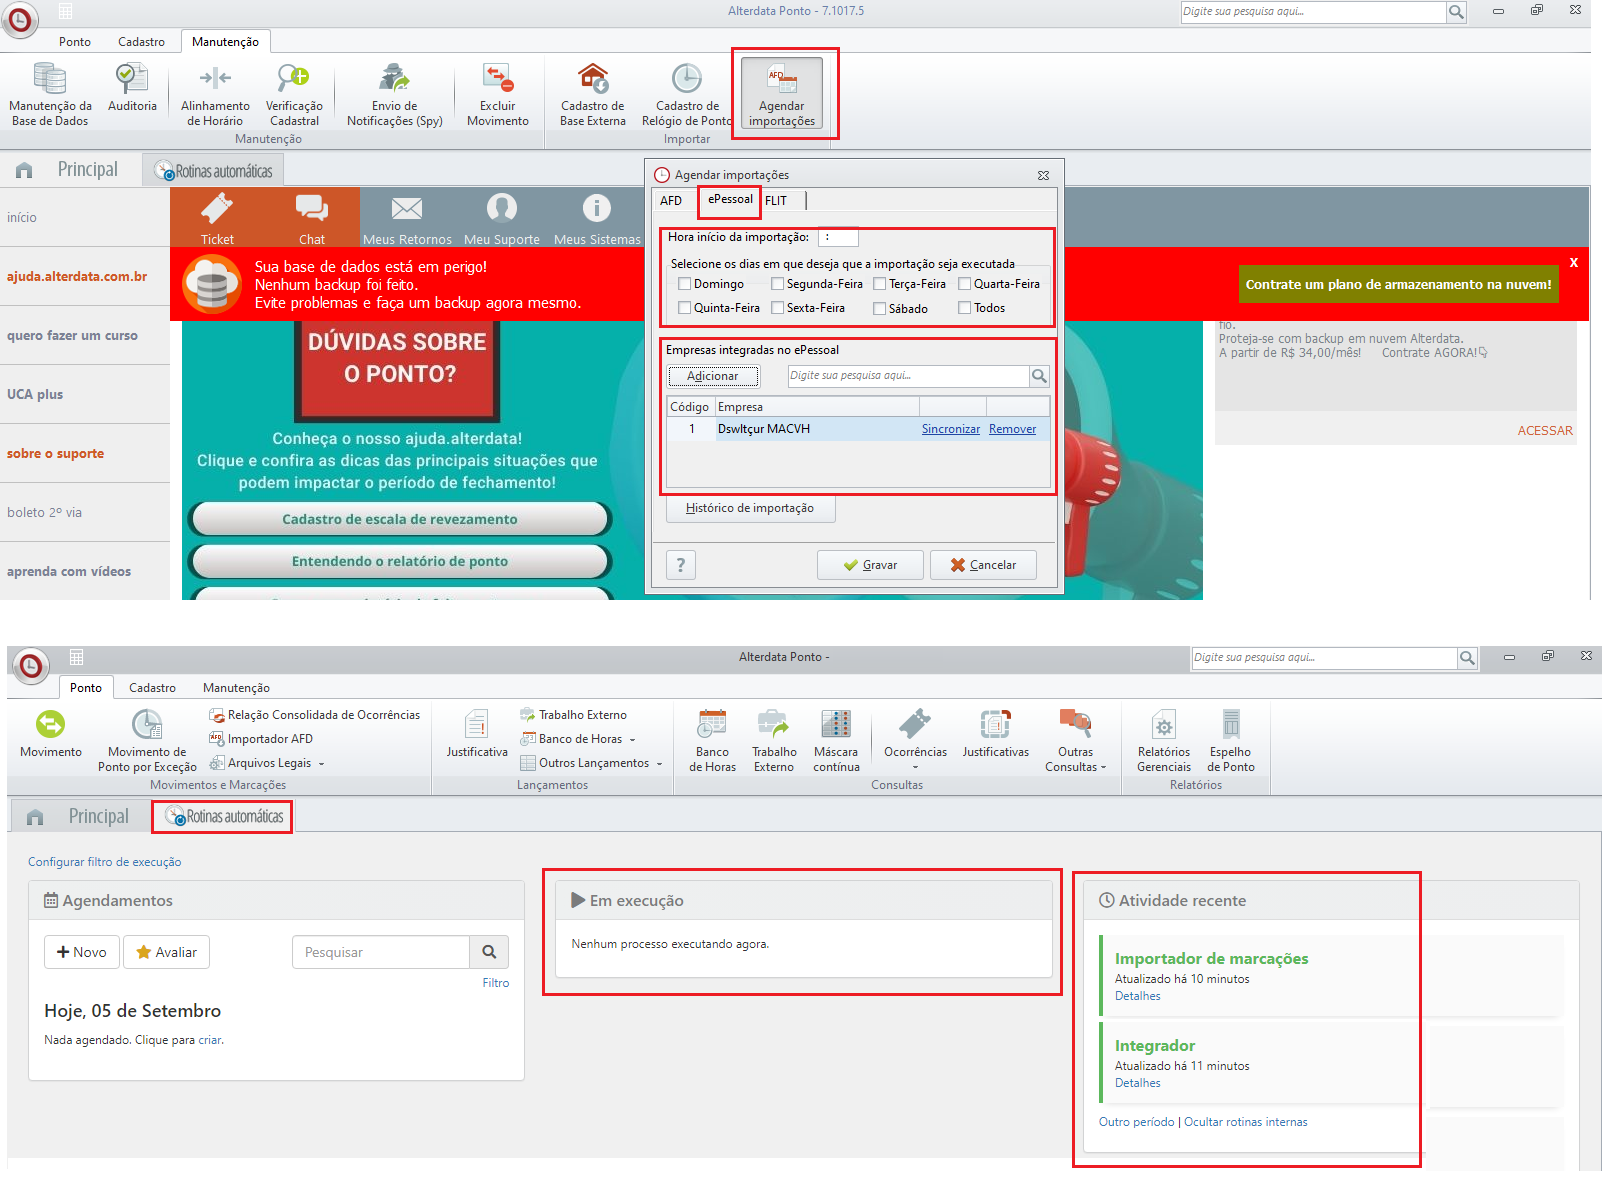Open Movimento in the lower window ribbon
The image size is (1607, 1179).
[51, 734]
